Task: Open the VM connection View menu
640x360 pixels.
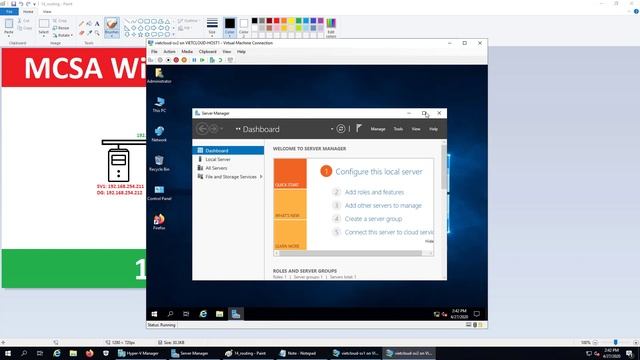Action: 227,52
